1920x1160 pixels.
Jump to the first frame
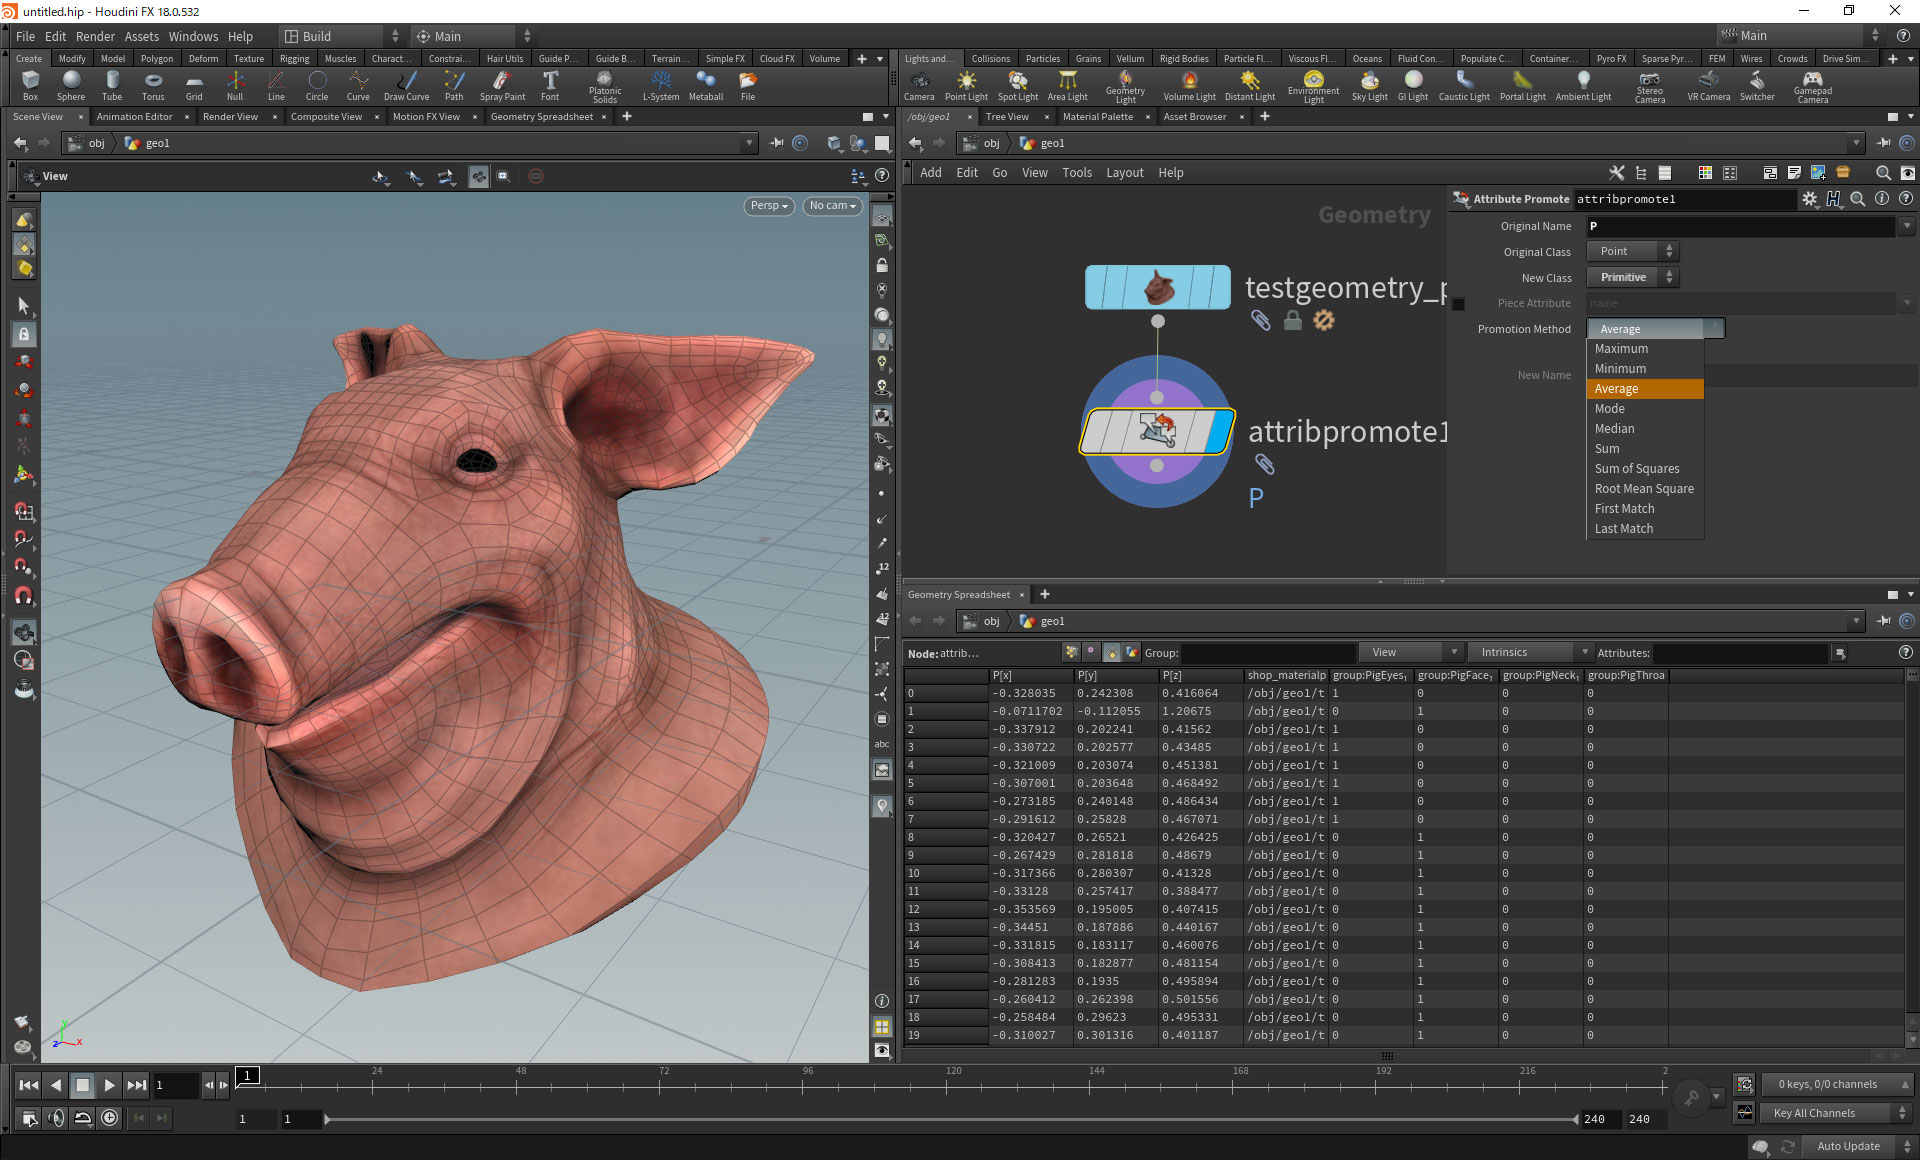[29, 1085]
